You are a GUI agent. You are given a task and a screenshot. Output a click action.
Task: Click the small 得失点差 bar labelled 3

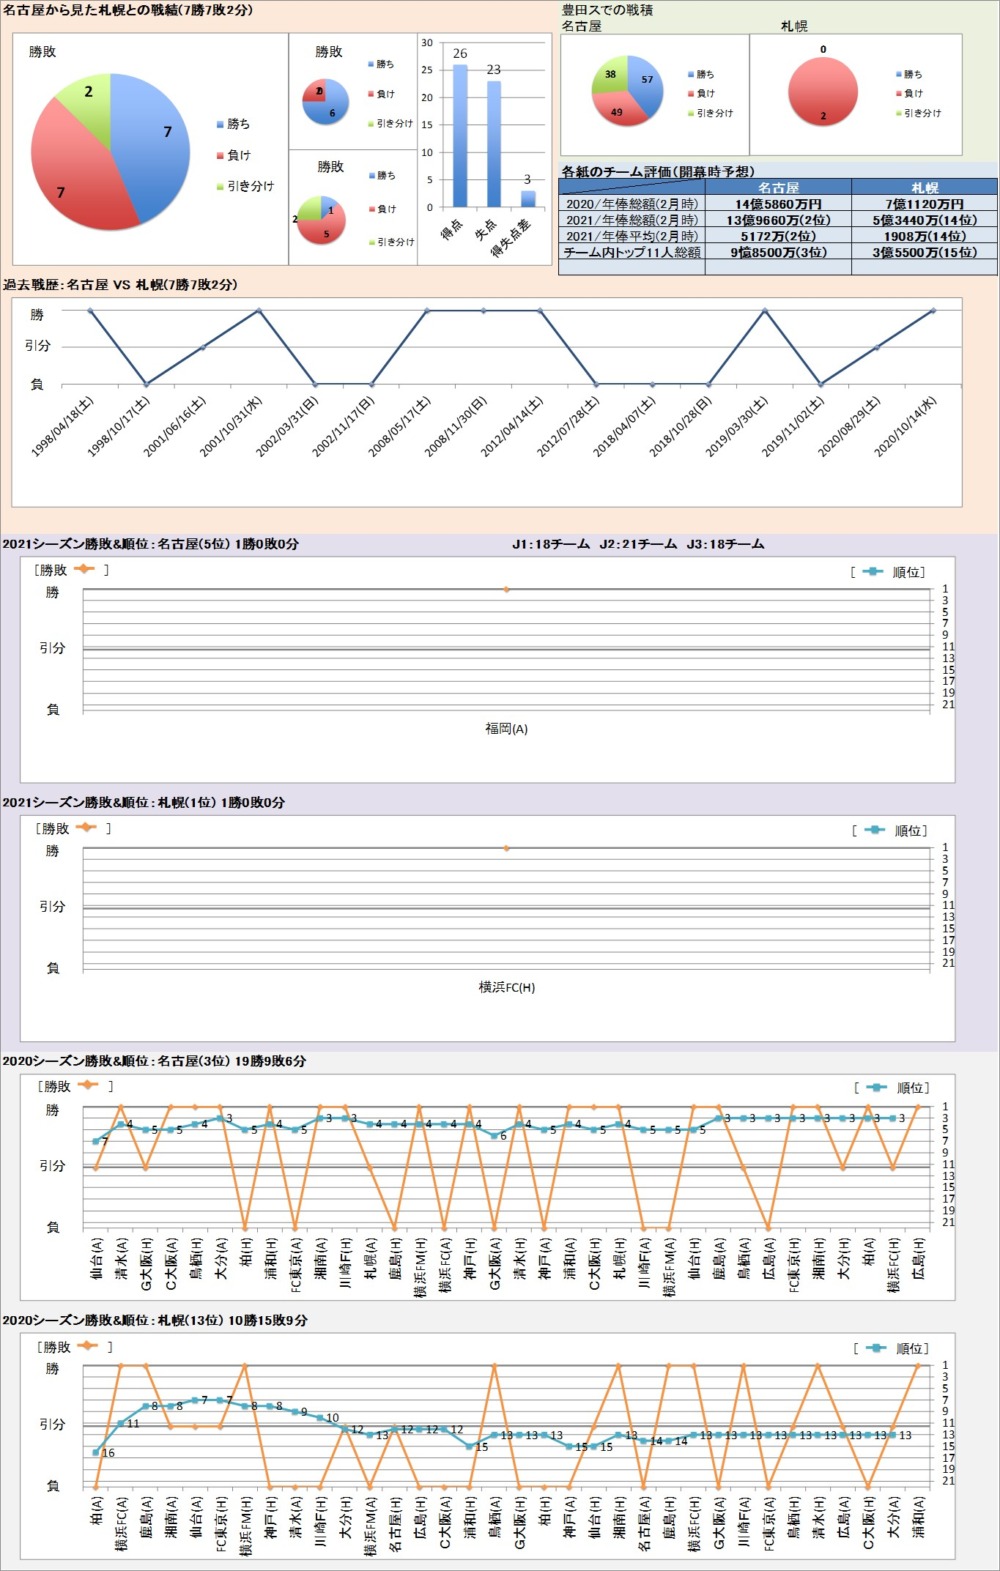(x=528, y=199)
